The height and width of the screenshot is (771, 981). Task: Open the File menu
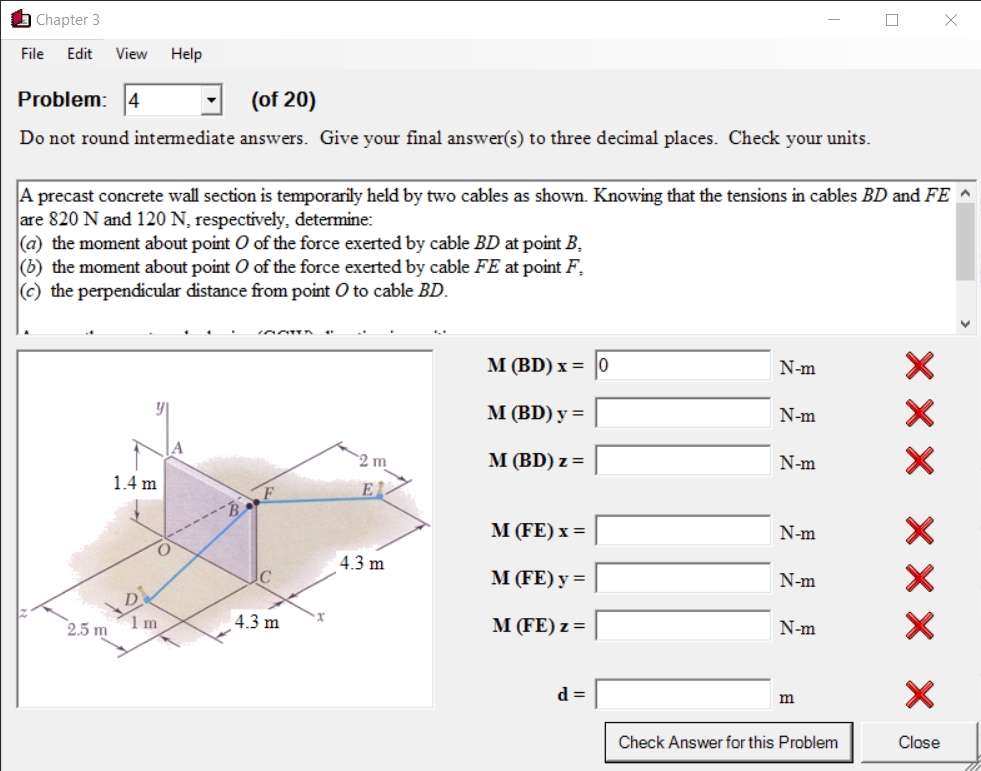coord(32,54)
